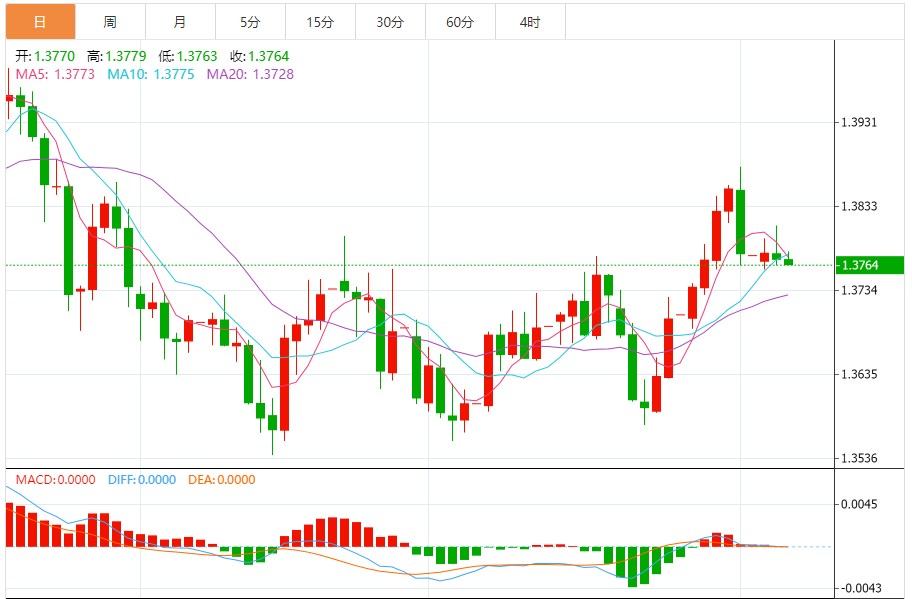Switch to the 周 weekly tab
The height and width of the screenshot is (599, 912).
(x=111, y=22)
